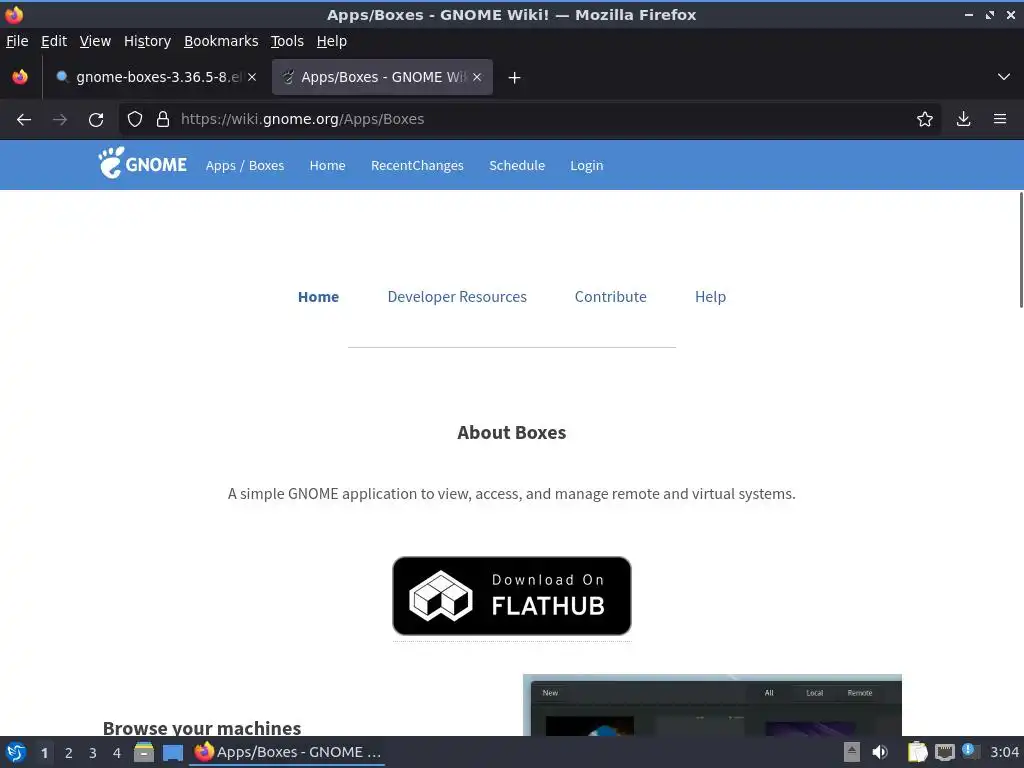This screenshot has width=1024, height=768.
Task: Open the Edit menu
Action: pyautogui.click(x=54, y=41)
